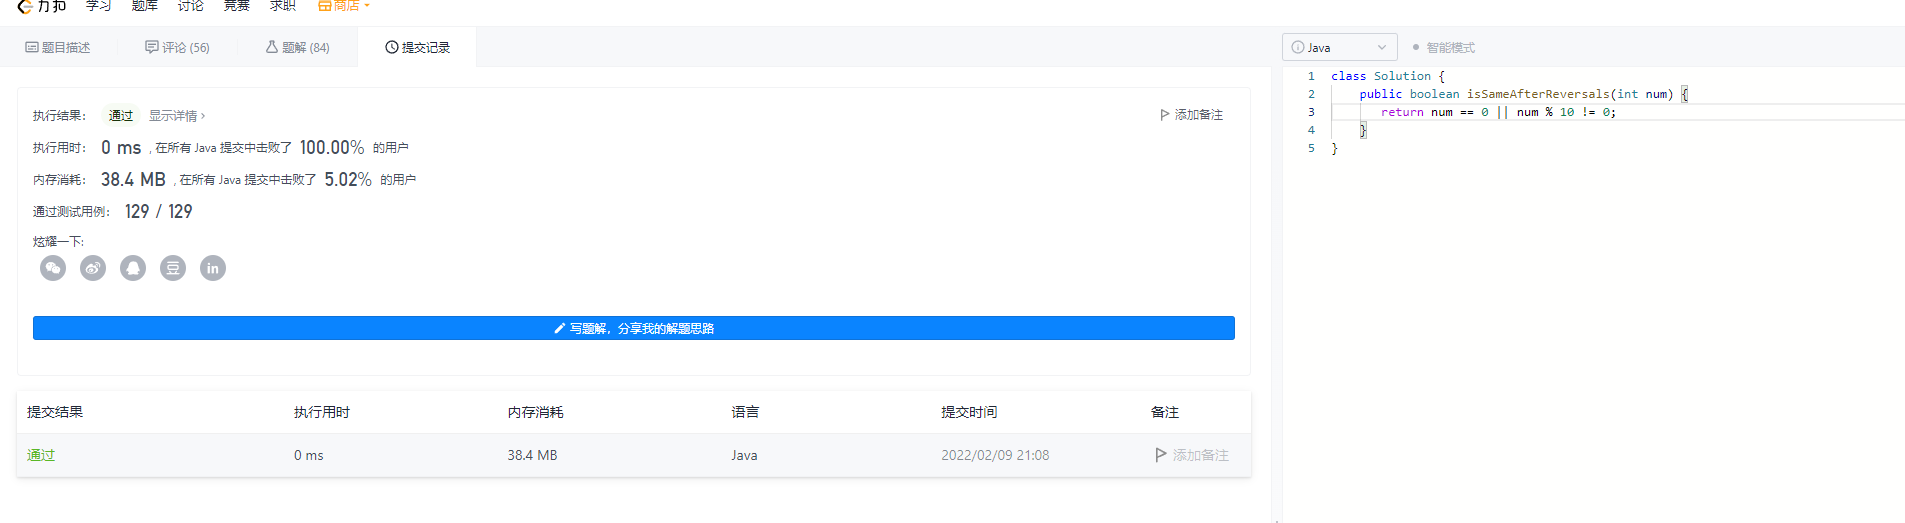Image resolution: width=1905 pixels, height=523 pixels.
Task: Click isSameAfterReversals method name in code
Action: (x=1538, y=94)
